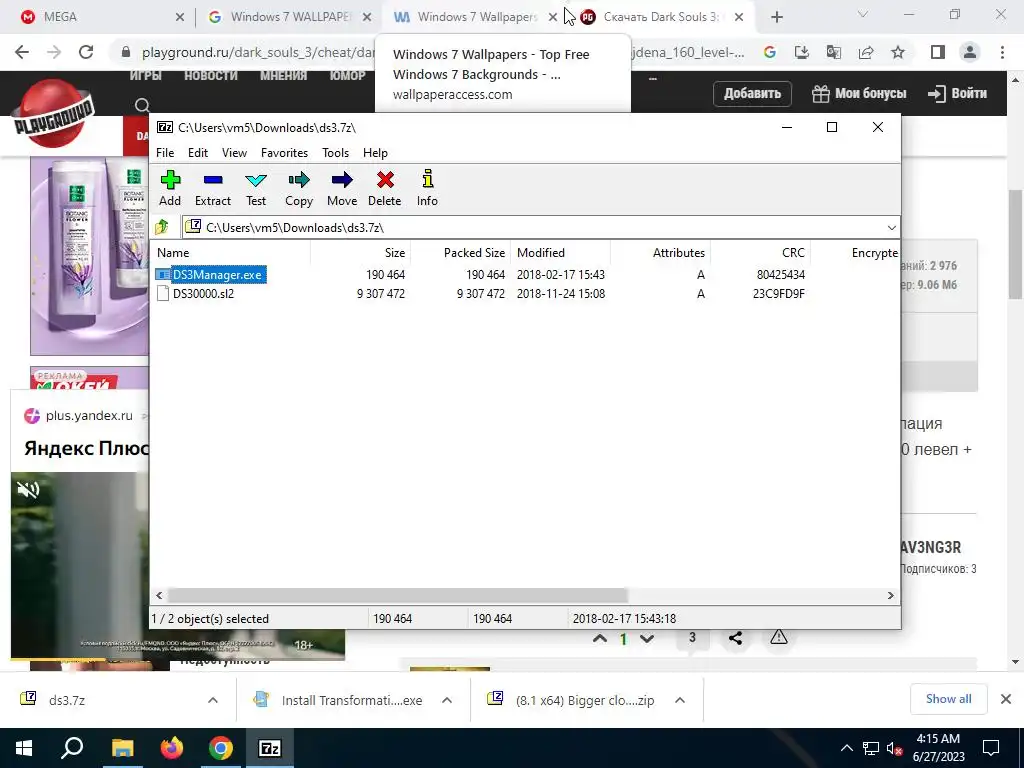The image size is (1024, 768).
Task: Click the Playground search magnifier icon
Action: (x=142, y=105)
